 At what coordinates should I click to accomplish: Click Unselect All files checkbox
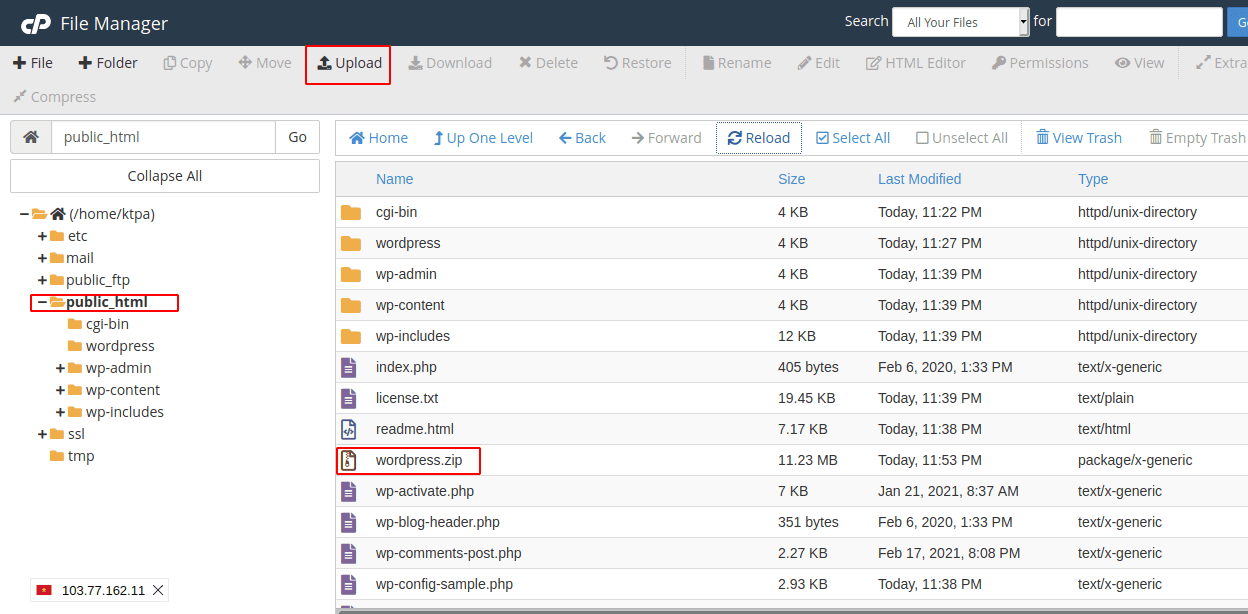[x=962, y=138]
